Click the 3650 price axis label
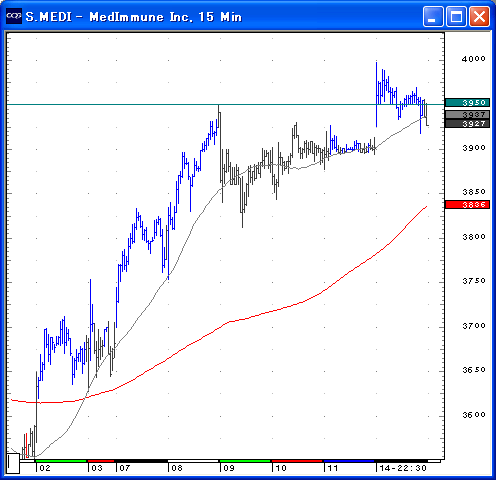Image resolution: width=496 pixels, height=480 pixels. (474, 370)
